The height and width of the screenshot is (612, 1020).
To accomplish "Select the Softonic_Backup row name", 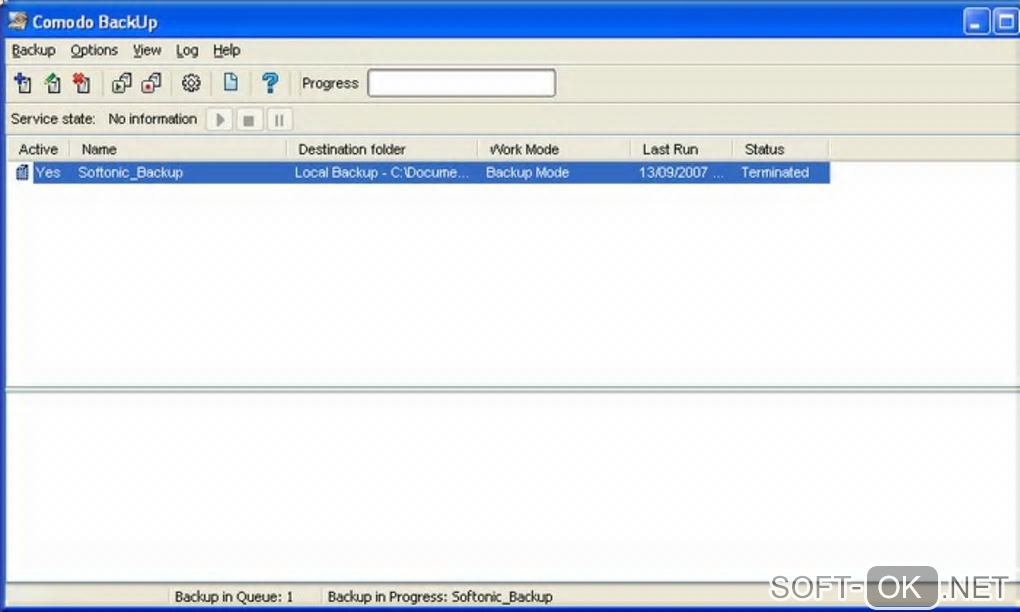I will coord(130,172).
